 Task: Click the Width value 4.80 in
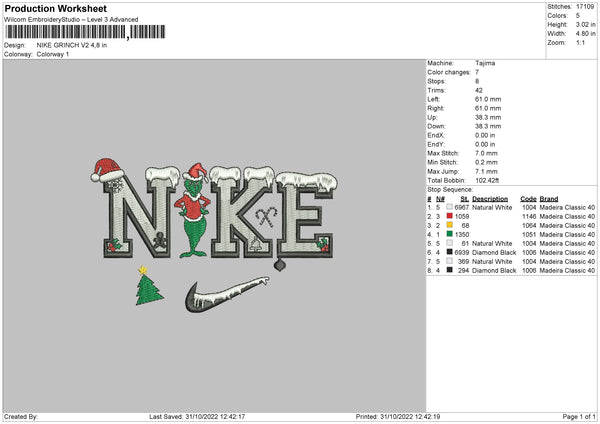coord(585,34)
